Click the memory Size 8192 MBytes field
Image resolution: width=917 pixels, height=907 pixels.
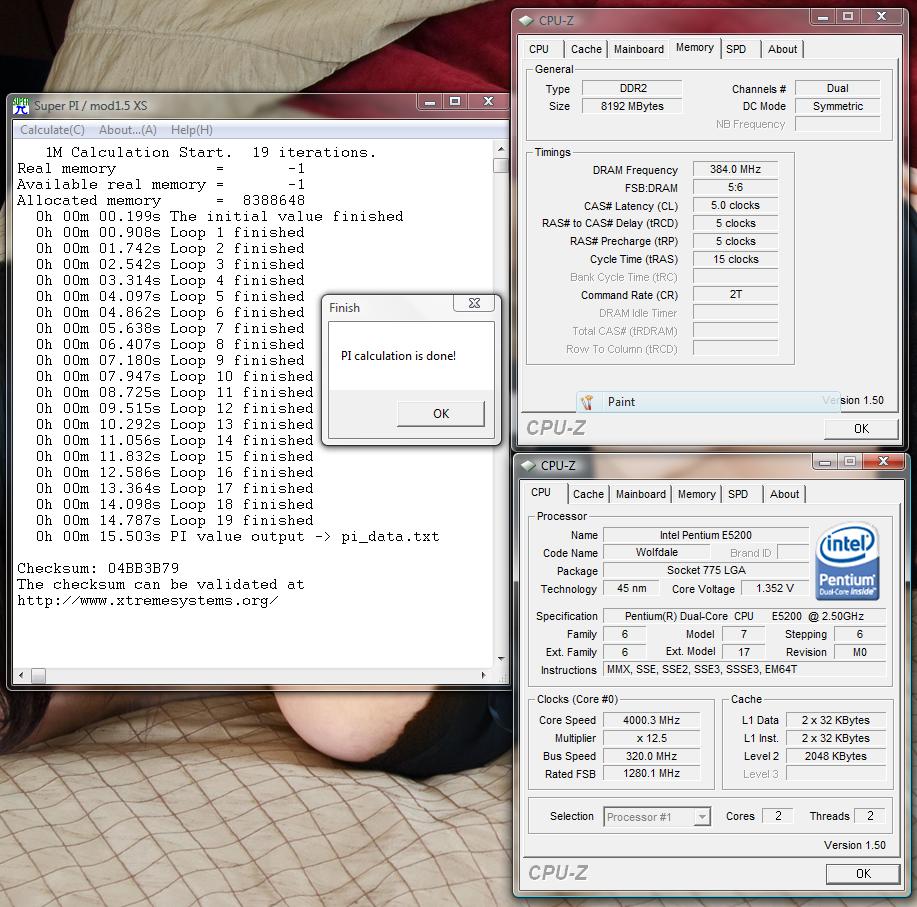coord(632,106)
